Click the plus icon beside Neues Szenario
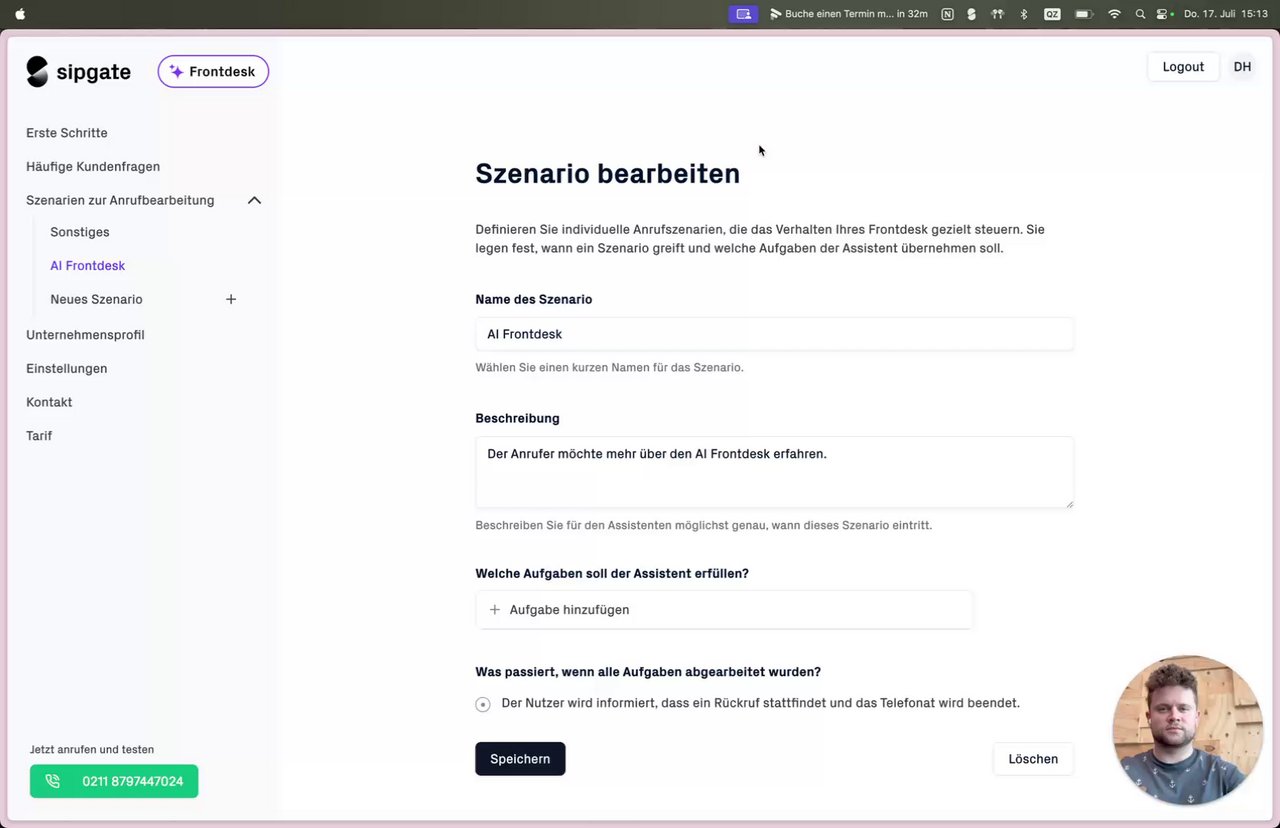Viewport: 1280px width, 828px height. point(231,299)
